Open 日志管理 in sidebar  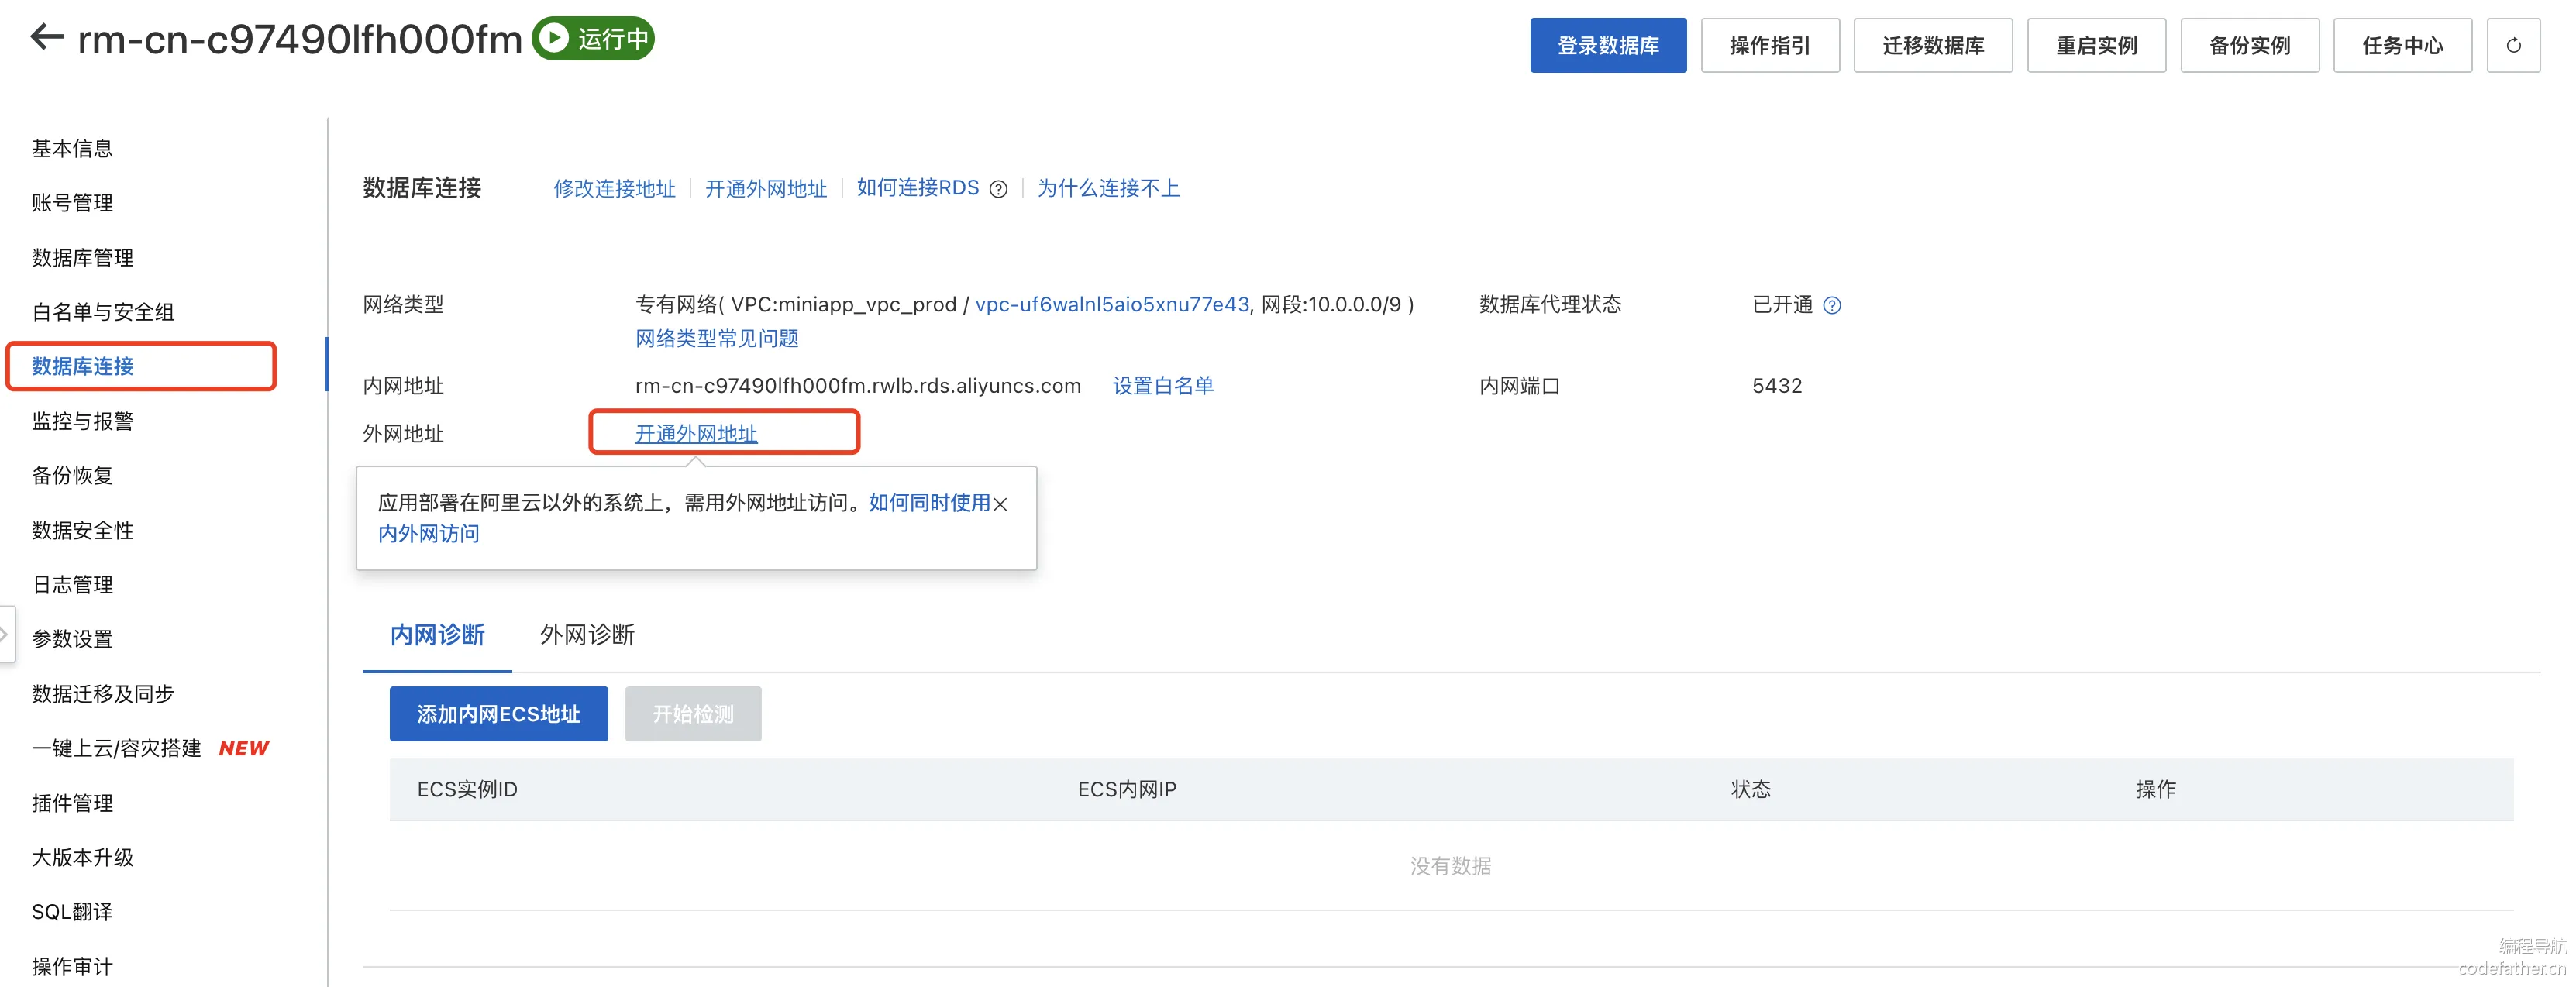coord(72,584)
